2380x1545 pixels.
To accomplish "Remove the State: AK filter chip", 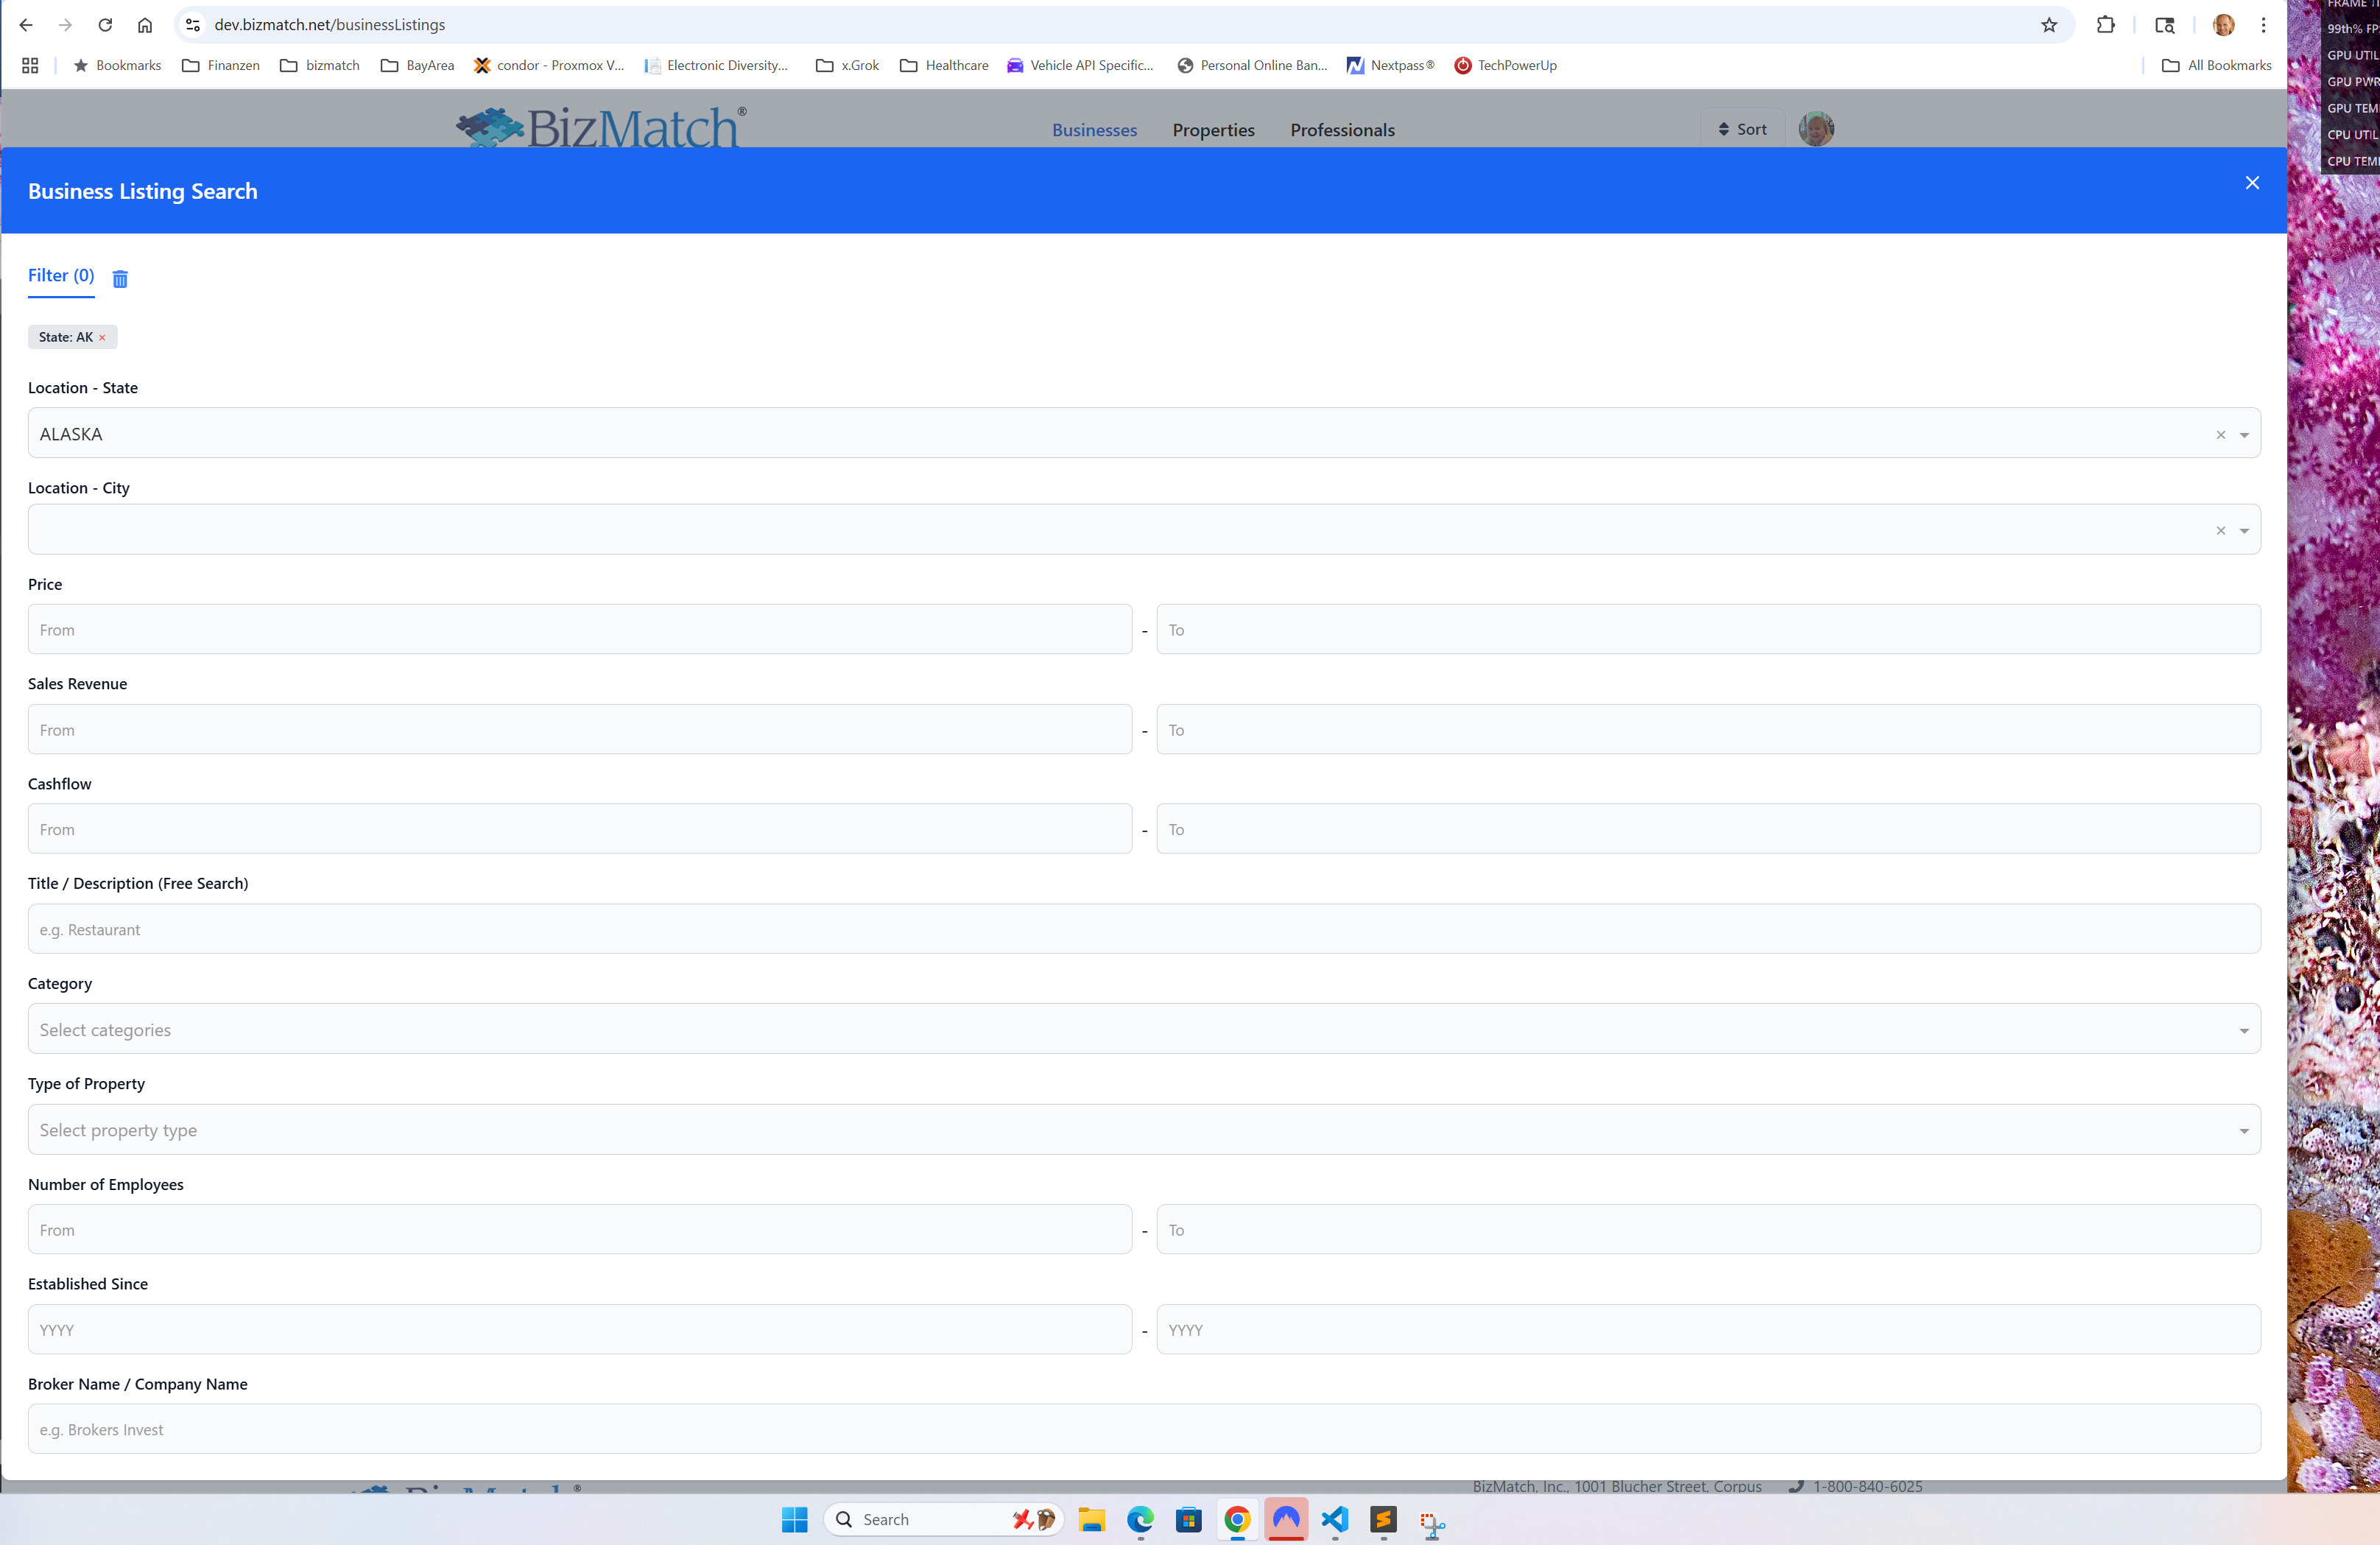I will click(102, 338).
